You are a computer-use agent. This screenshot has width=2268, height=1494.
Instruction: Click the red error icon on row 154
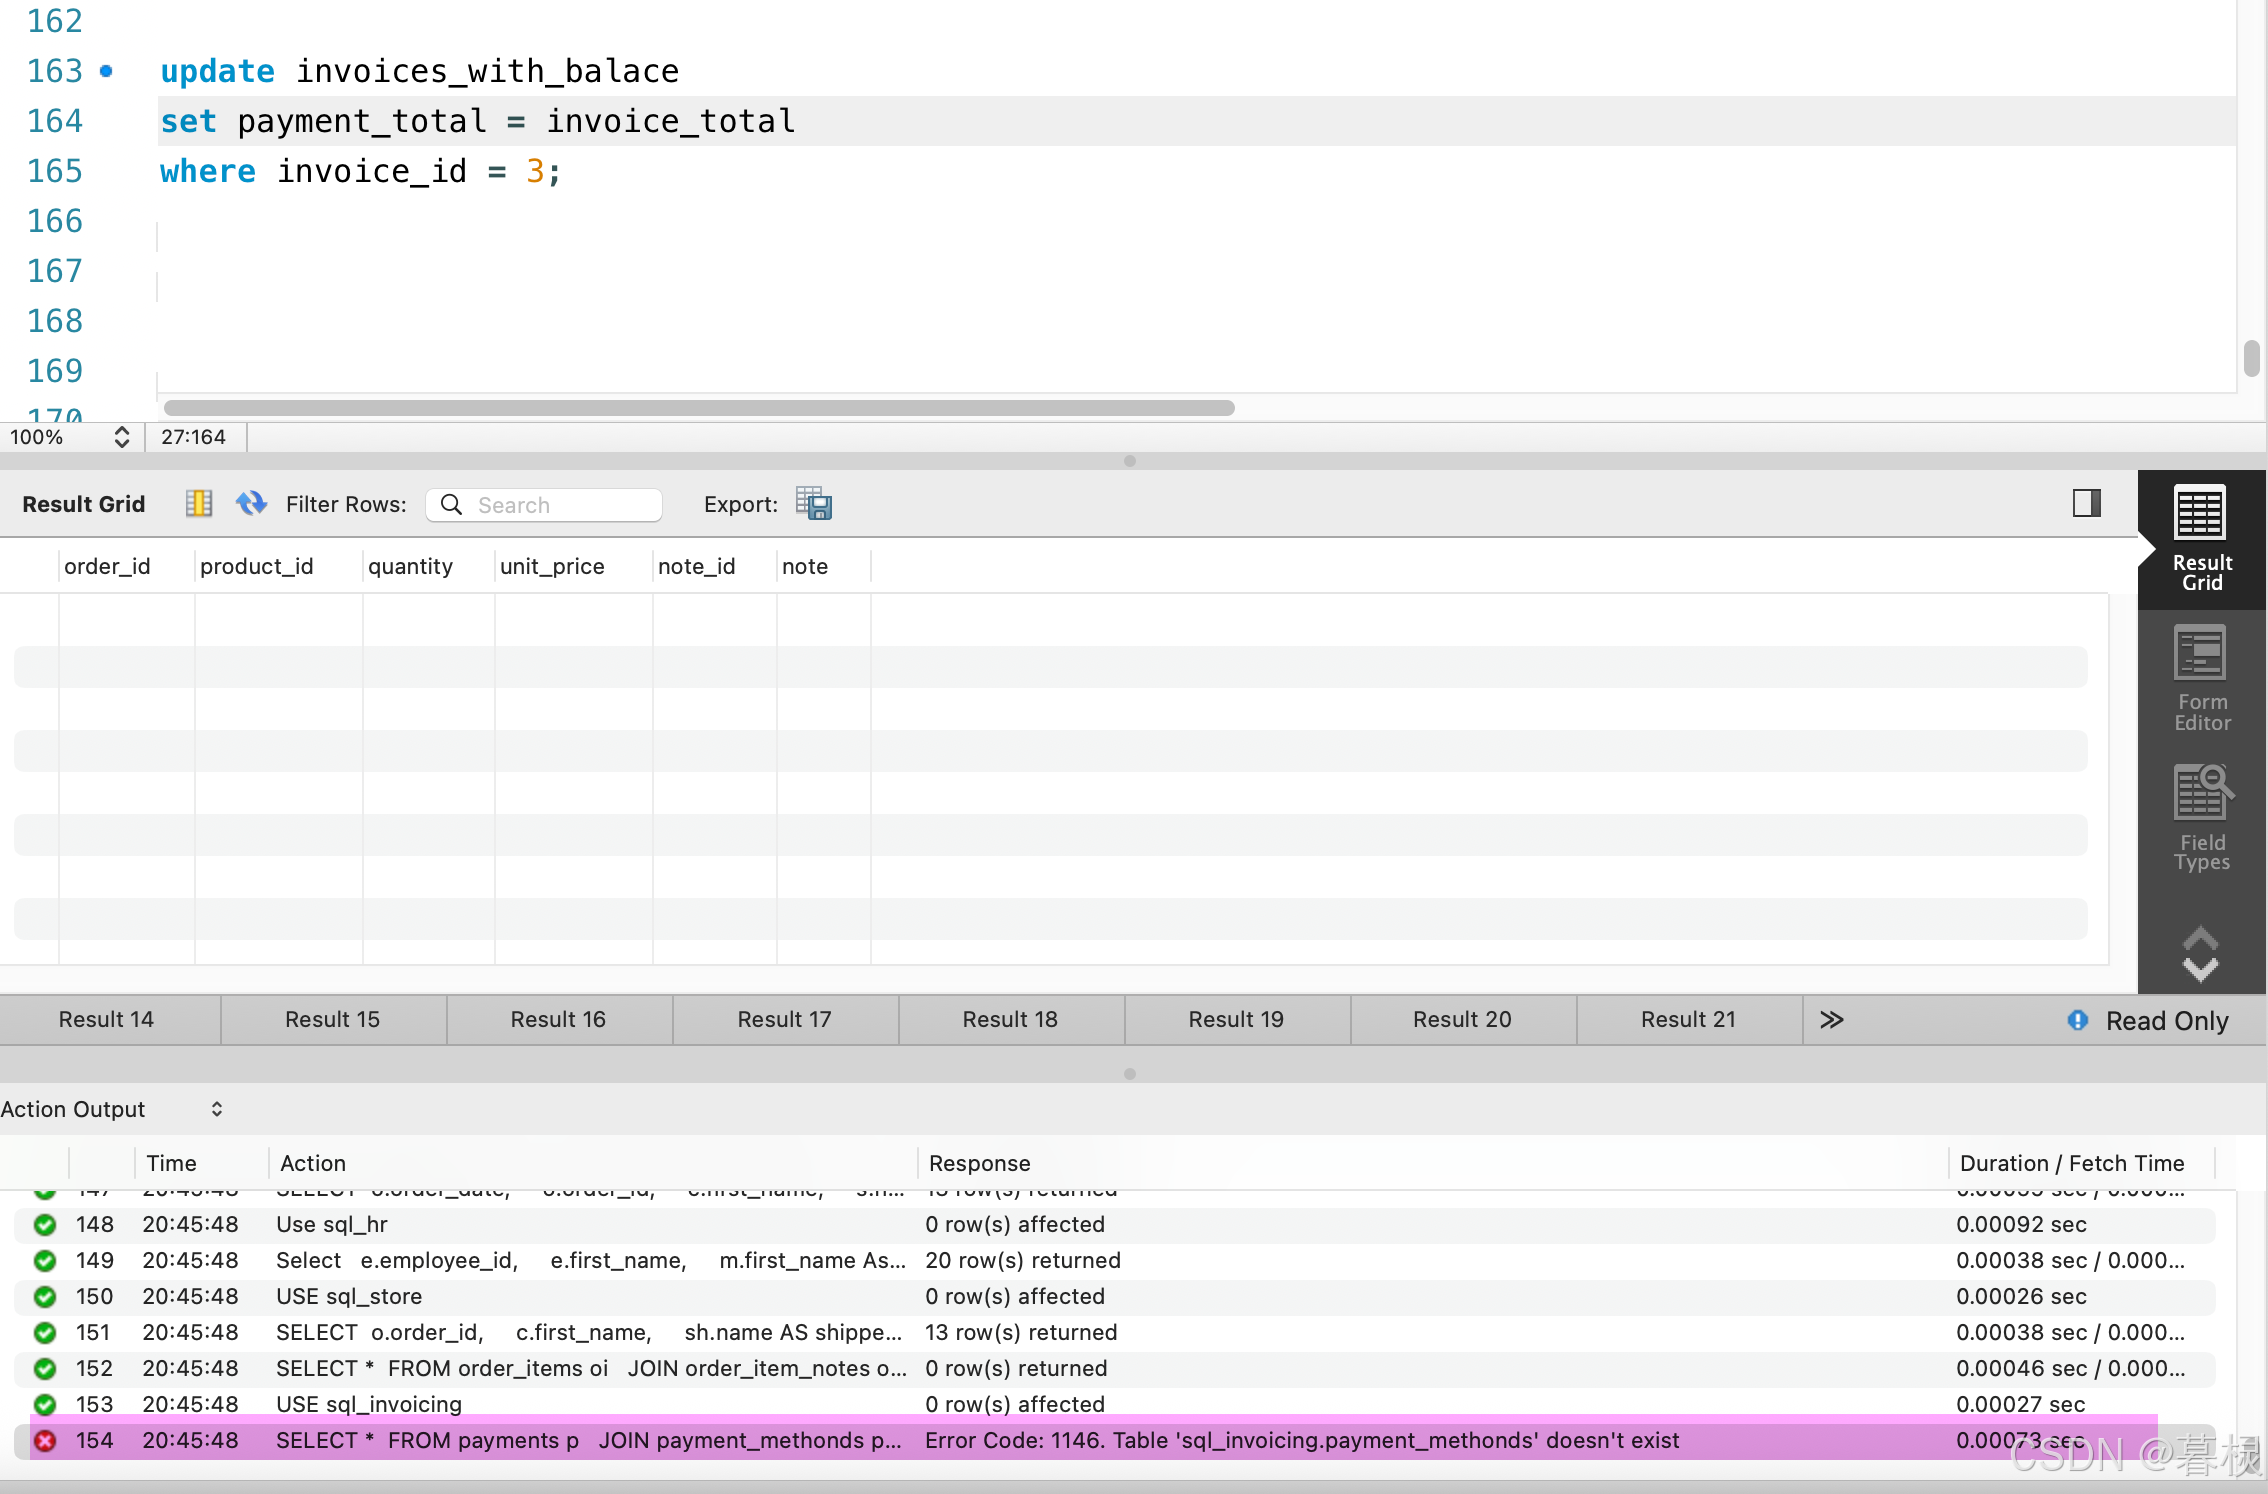point(45,1441)
